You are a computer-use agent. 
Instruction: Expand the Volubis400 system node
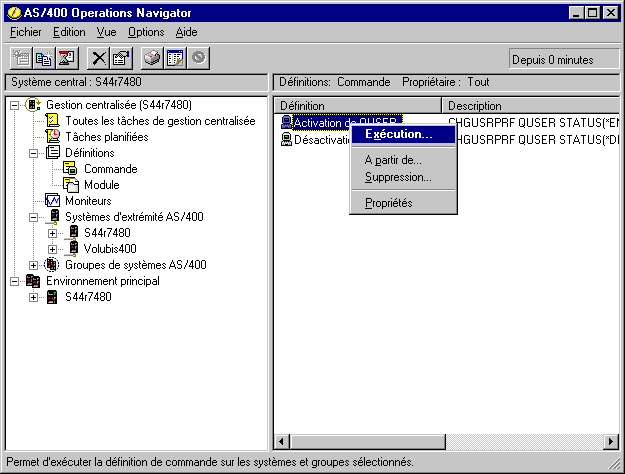52,250
